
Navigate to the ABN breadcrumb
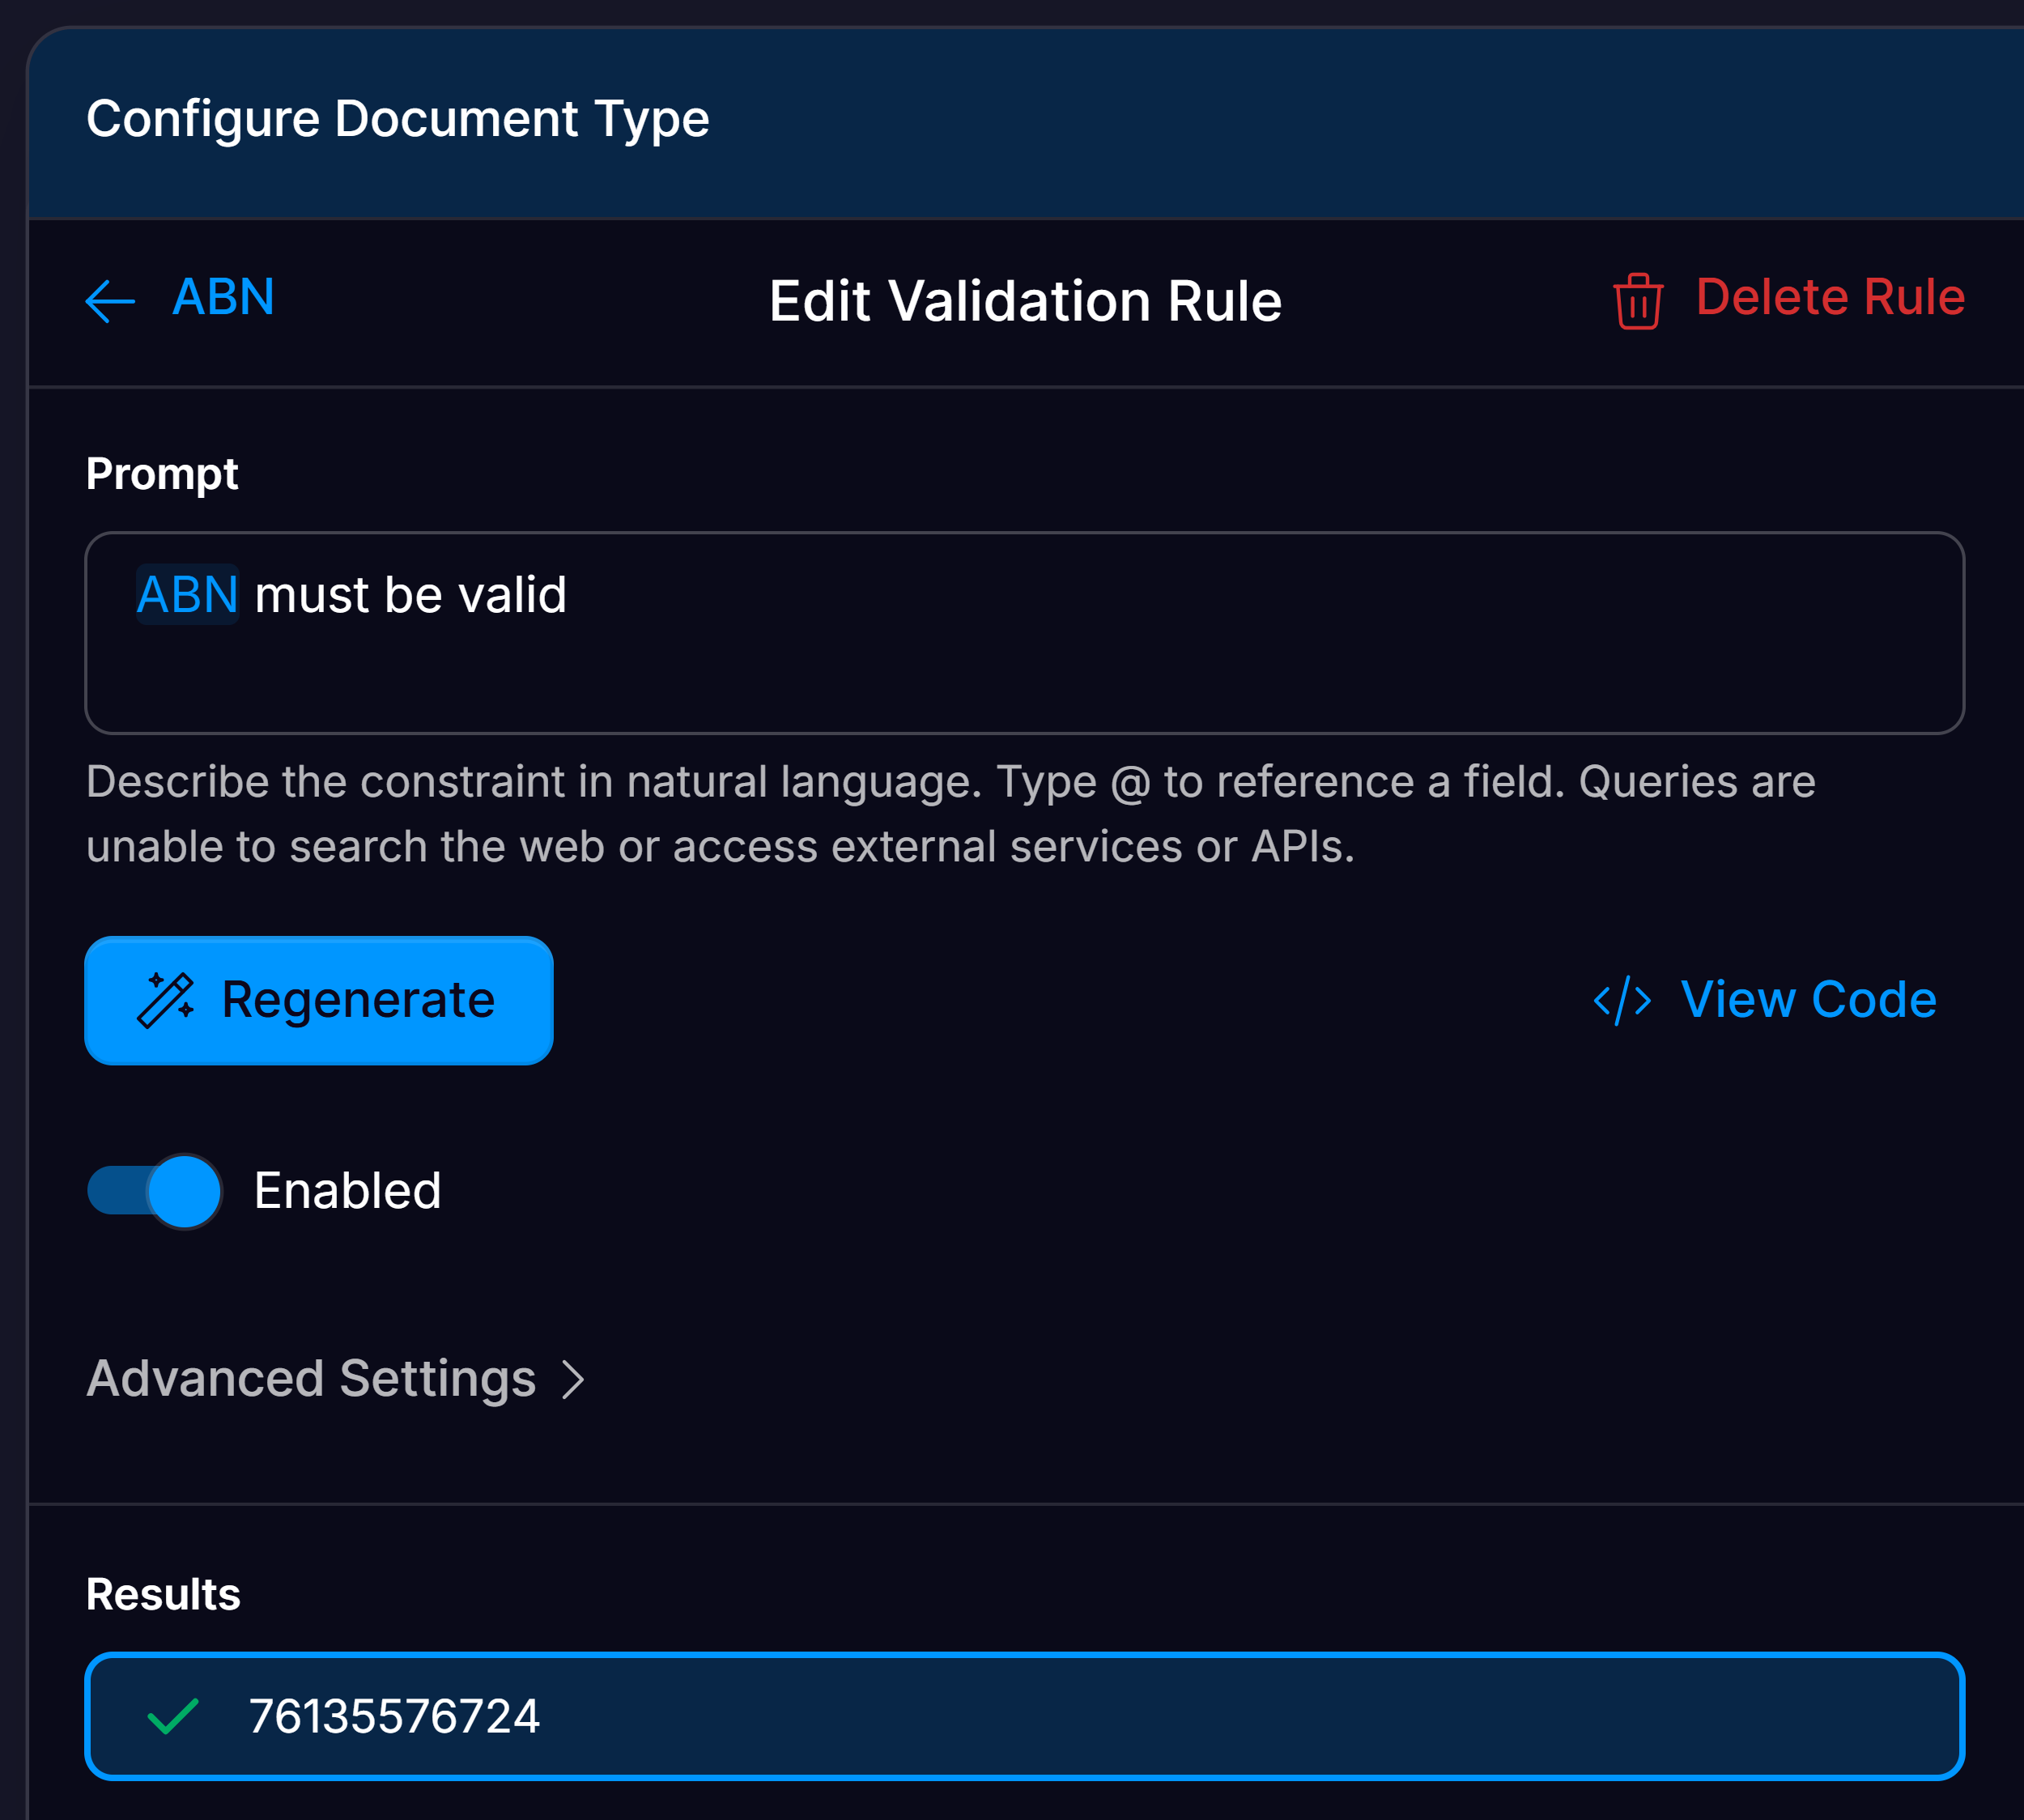(223, 297)
